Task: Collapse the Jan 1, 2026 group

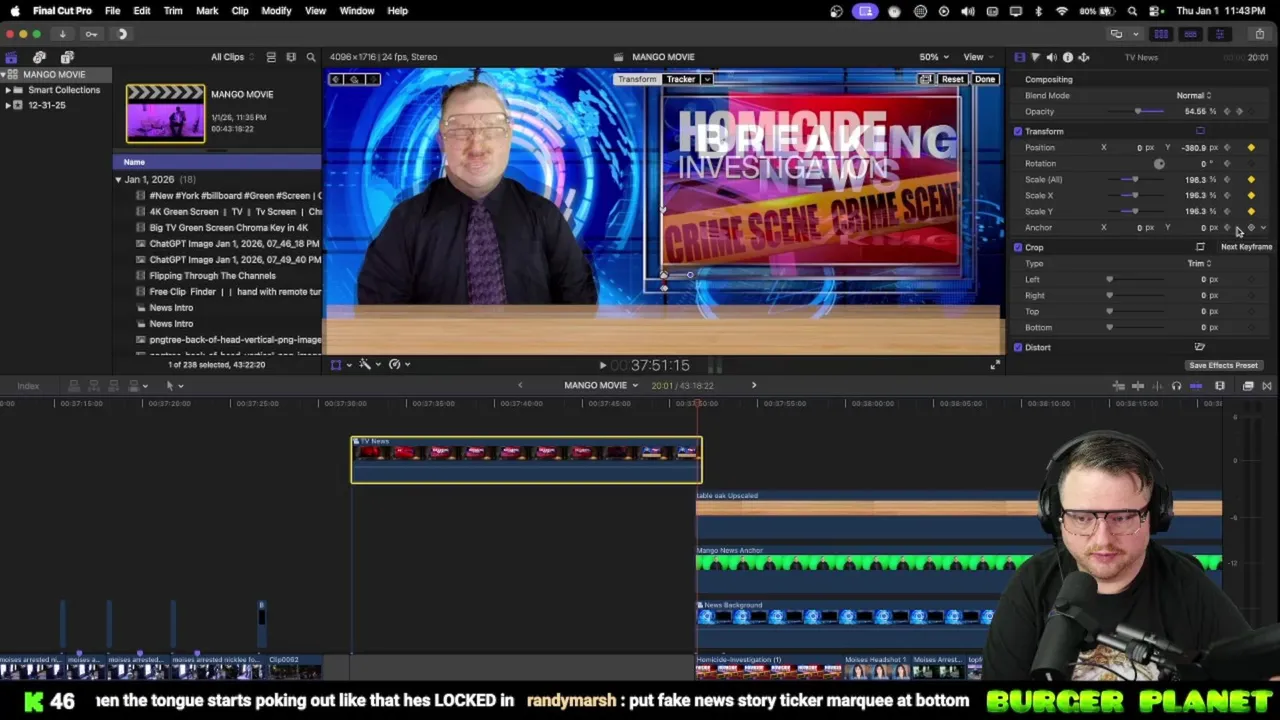Action: [x=118, y=180]
